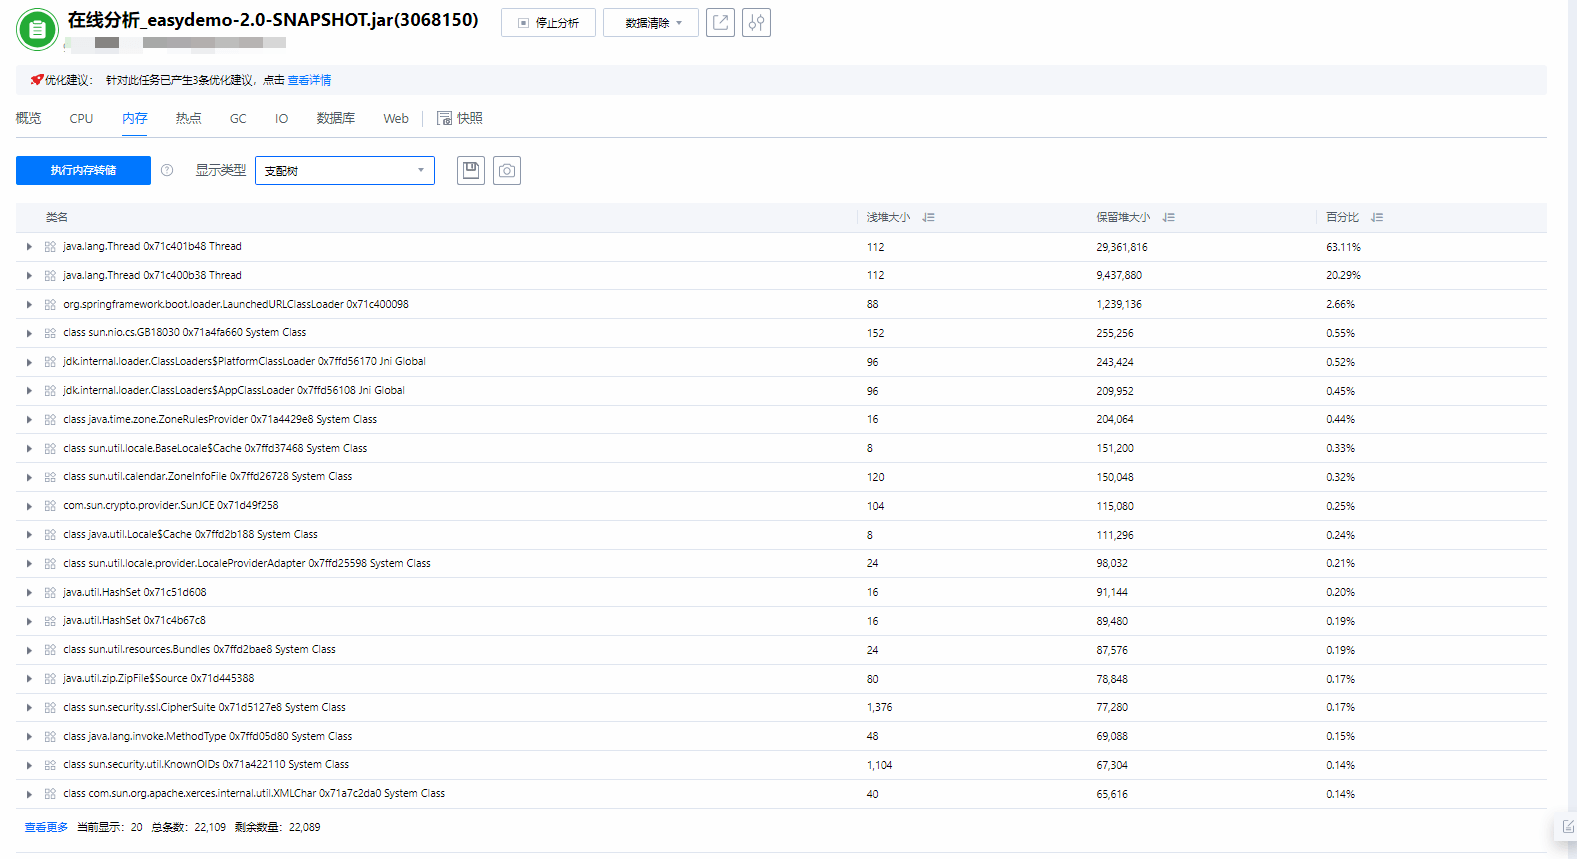Viewport: 1577px width, 859px height.
Task: Switch to the 数据库 tab
Action: (x=336, y=118)
